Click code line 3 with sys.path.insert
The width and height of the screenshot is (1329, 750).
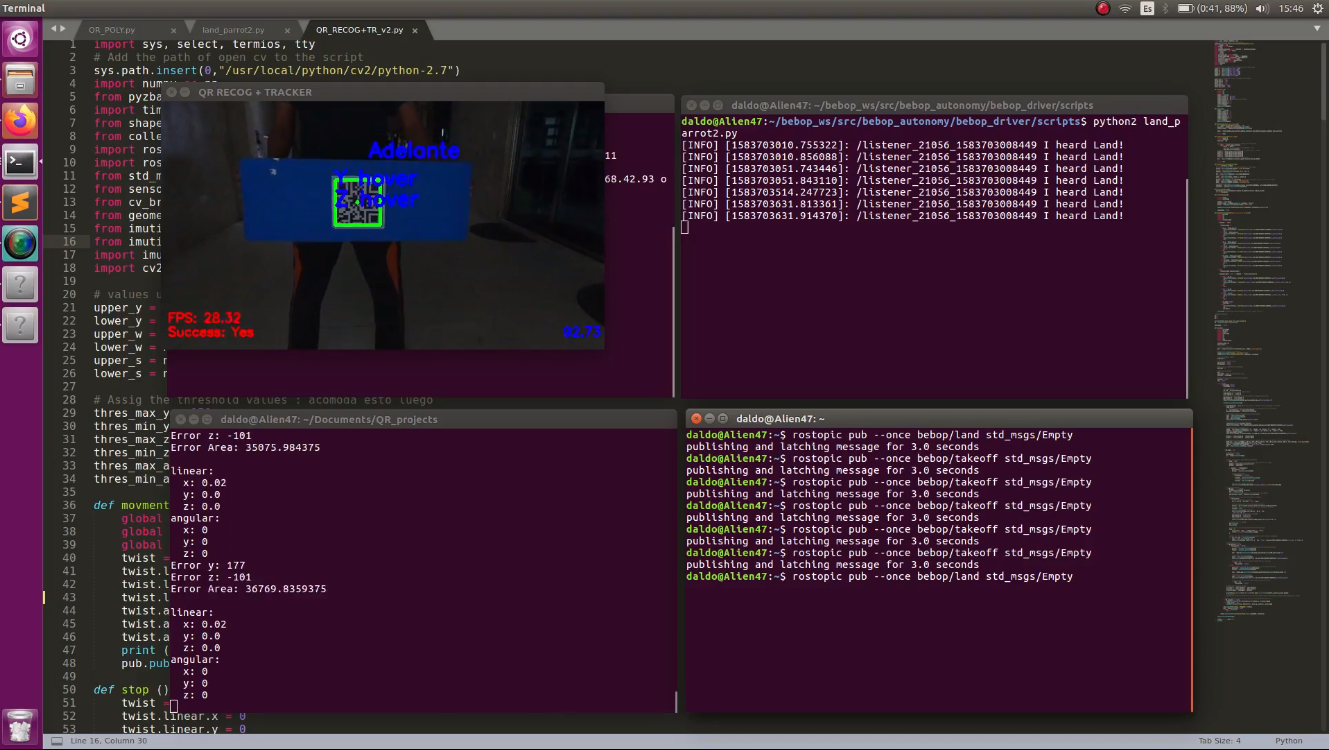click(x=277, y=70)
